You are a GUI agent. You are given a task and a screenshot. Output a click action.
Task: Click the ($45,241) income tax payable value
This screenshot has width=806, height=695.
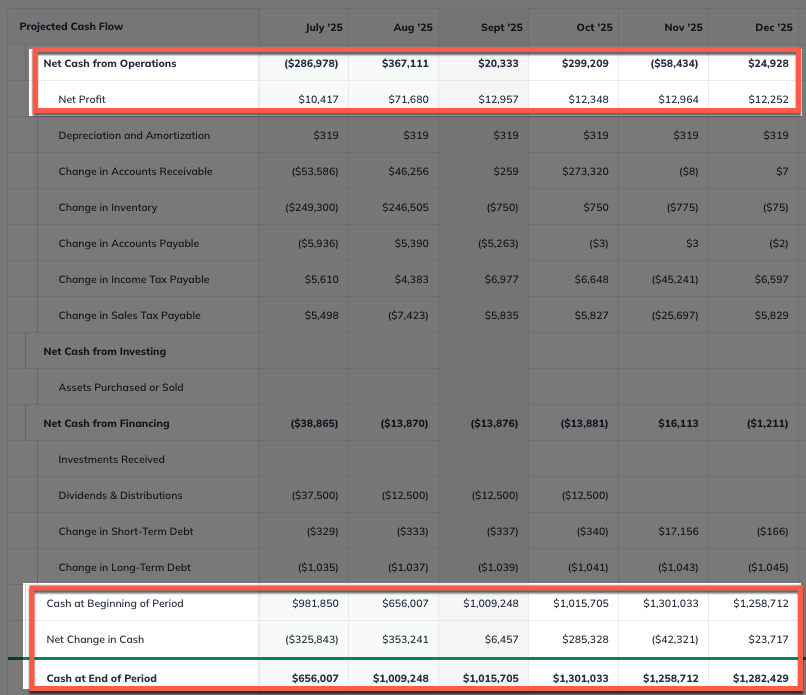click(x=675, y=279)
